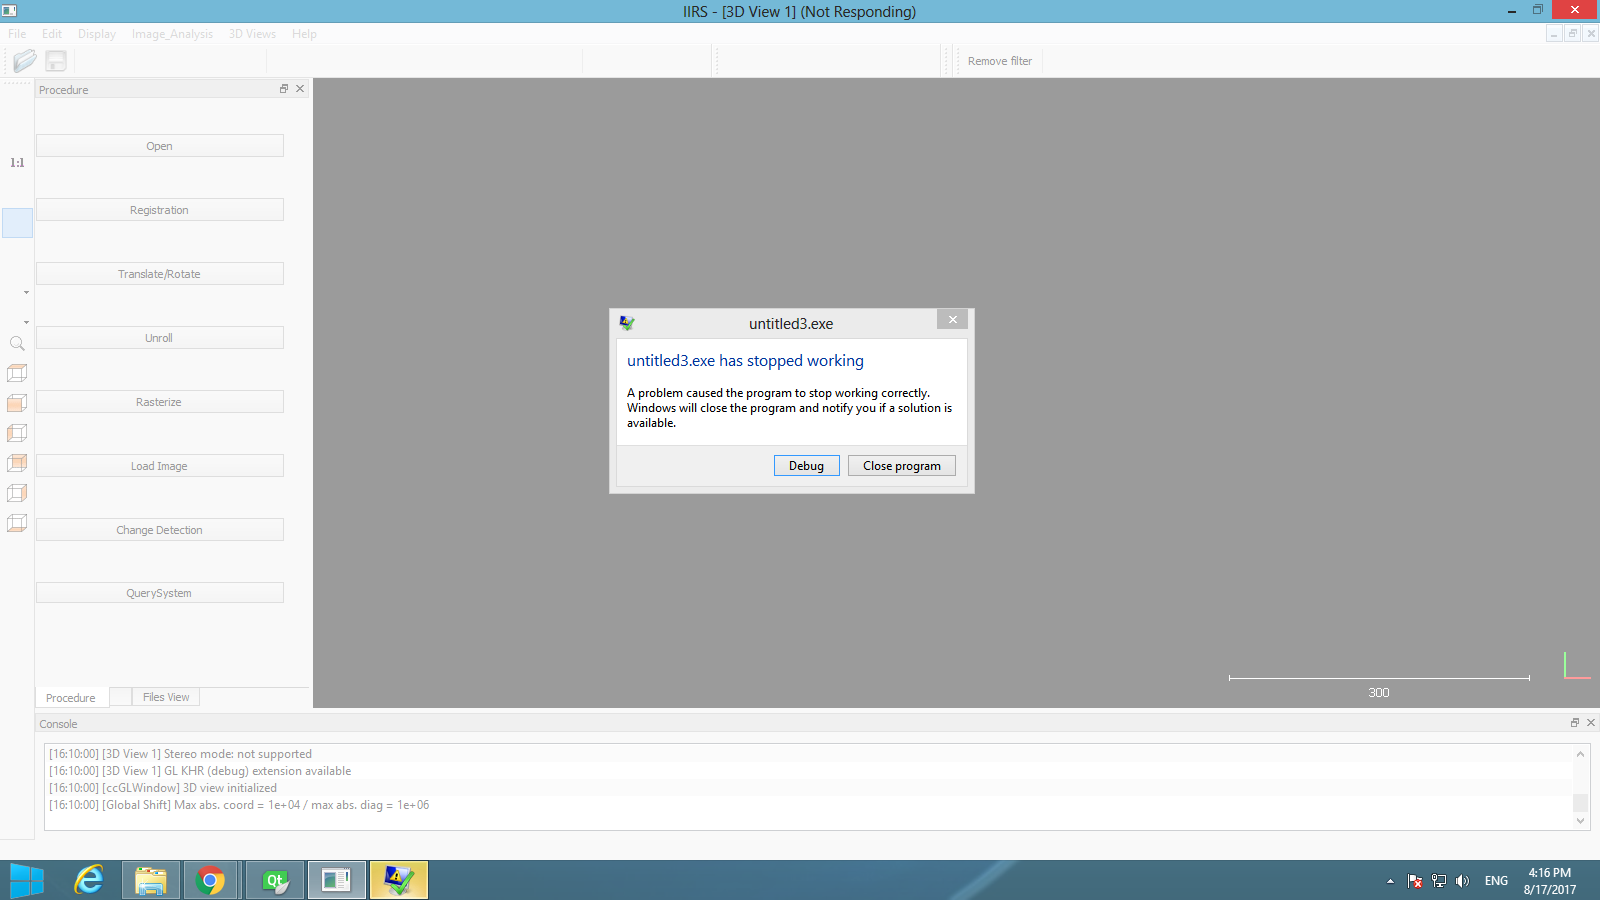Image resolution: width=1600 pixels, height=900 pixels.
Task: Open the 3D Views menu
Action: [252, 34]
